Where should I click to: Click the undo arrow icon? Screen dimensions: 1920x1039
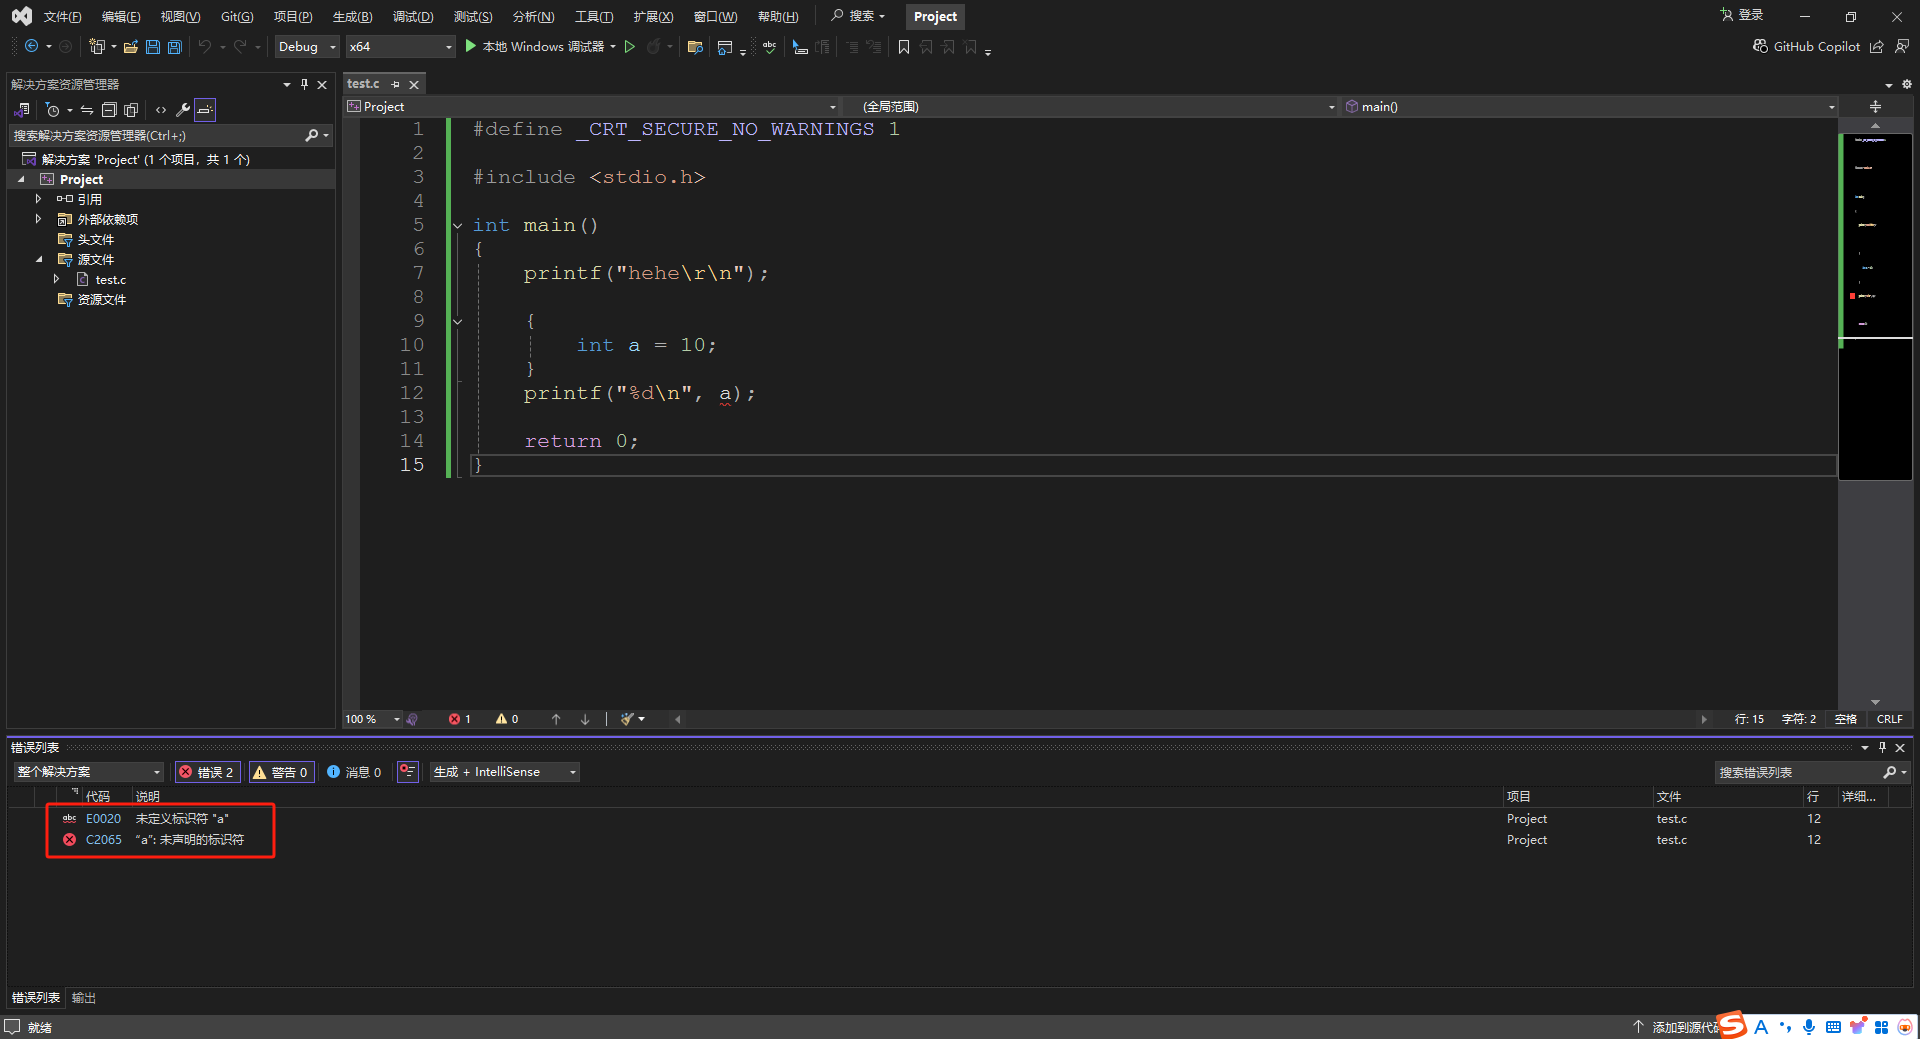pyautogui.click(x=205, y=46)
